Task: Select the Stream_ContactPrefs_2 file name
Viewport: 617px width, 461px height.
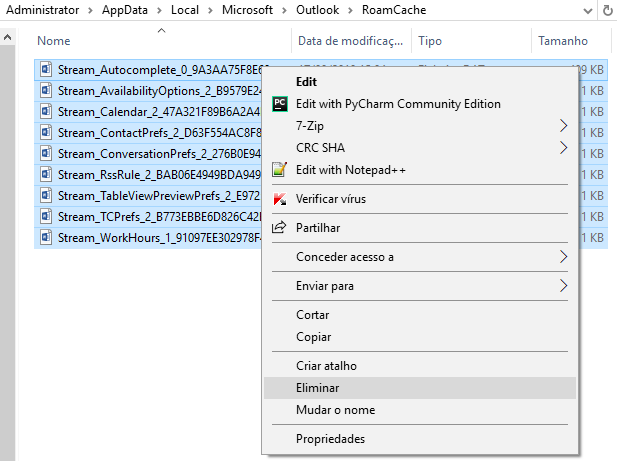Action: (x=159, y=133)
